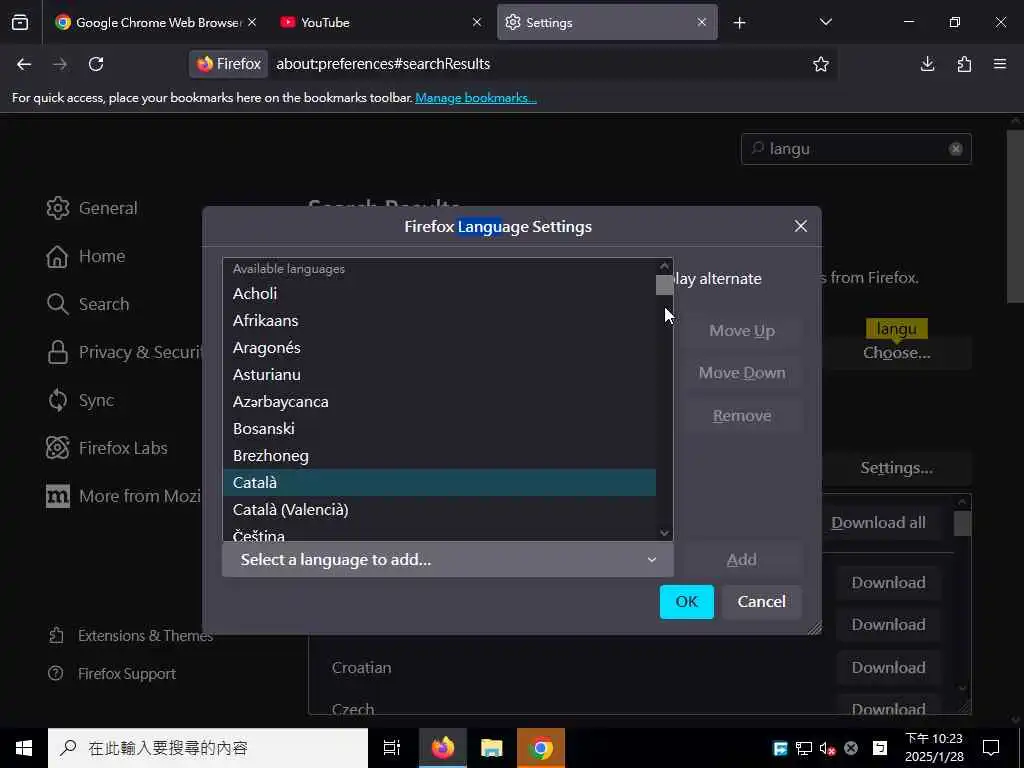Click the settings search field containing langu

[x=856, y=149]
